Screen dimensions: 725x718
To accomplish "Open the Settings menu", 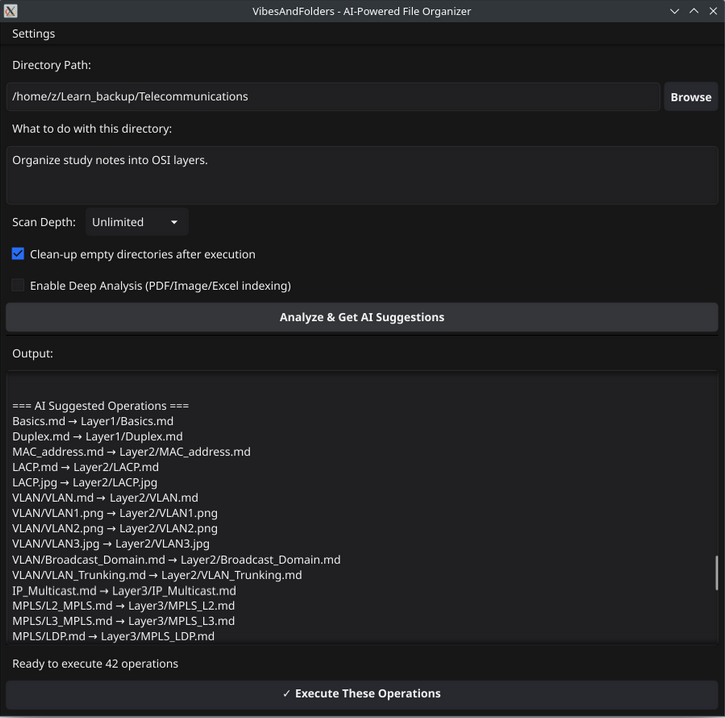I will (x=33, y=34).
